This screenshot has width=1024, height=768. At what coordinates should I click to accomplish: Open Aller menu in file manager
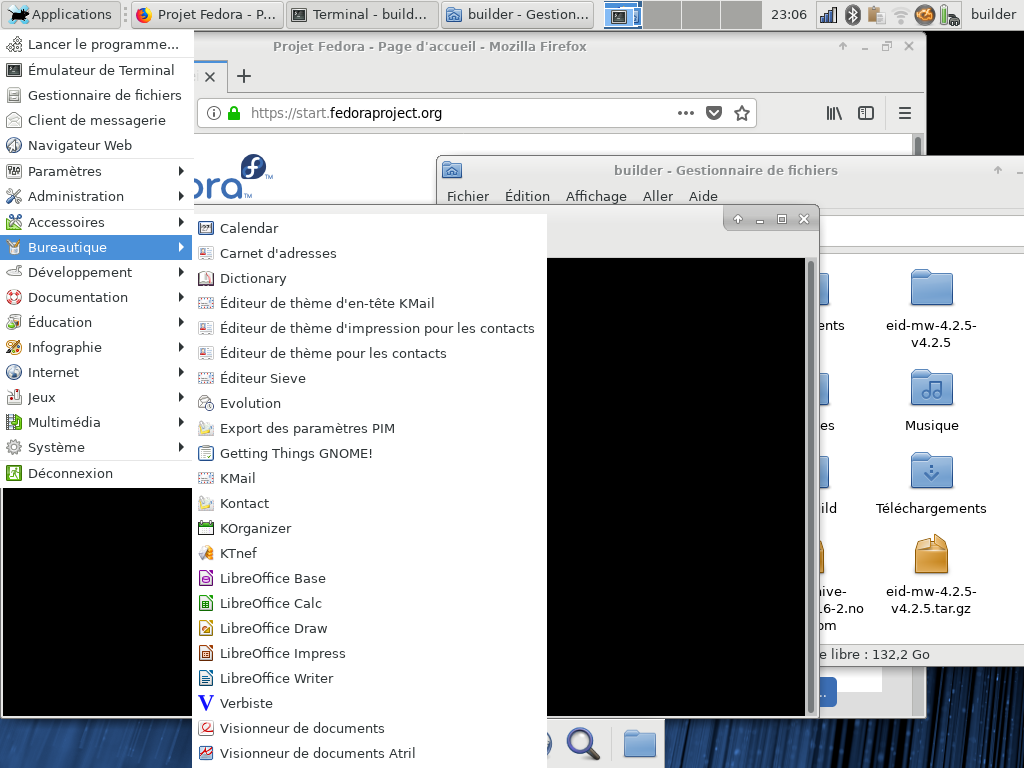[x=658, y=196]
